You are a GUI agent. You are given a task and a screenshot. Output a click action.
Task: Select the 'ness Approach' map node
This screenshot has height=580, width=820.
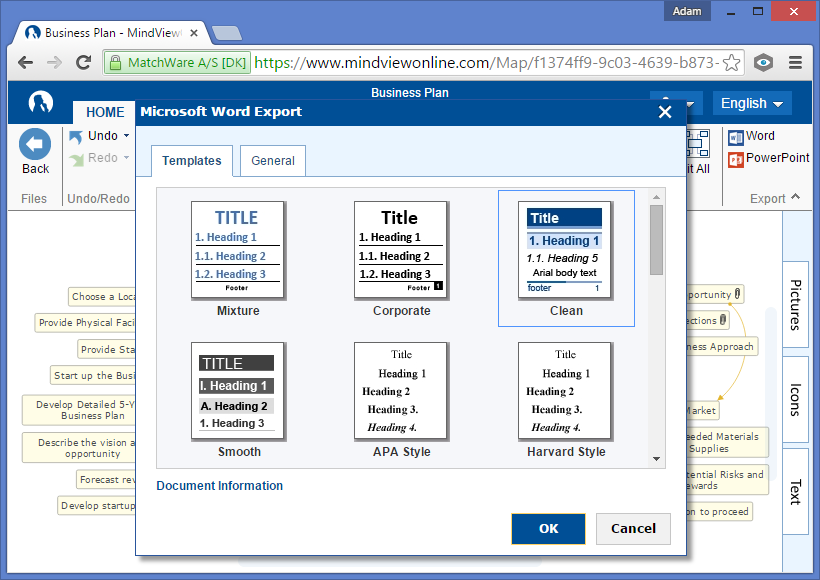point(722,347)
